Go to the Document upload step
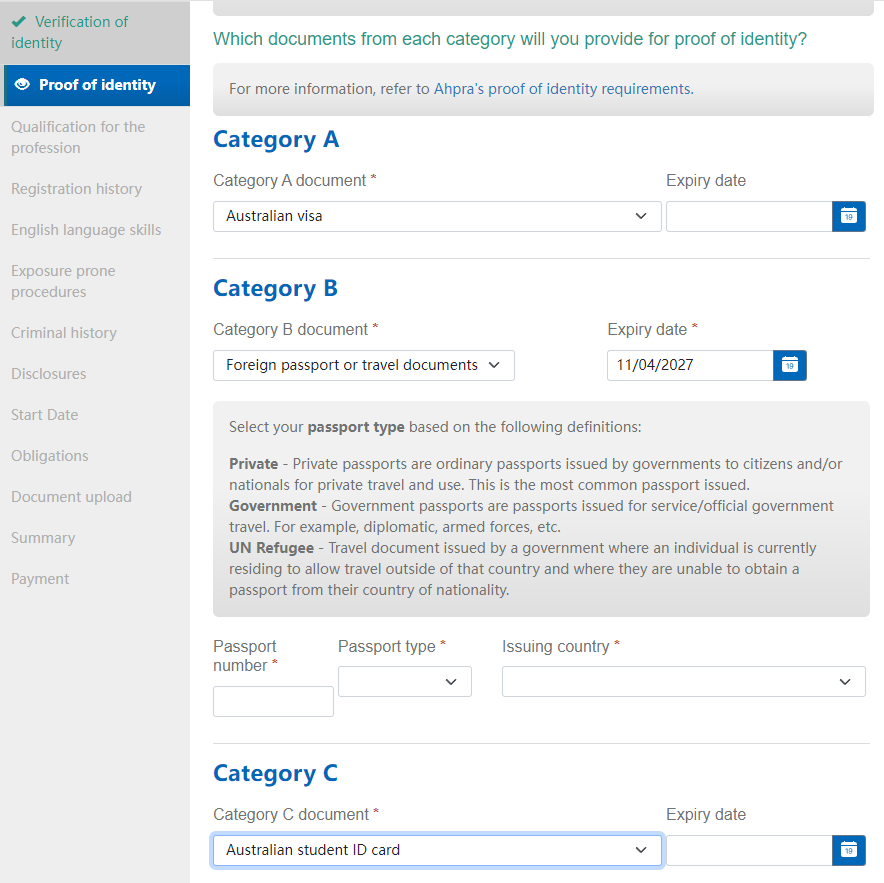The height and width of the screenshot is (883, 884). click(x=71, y=497)
